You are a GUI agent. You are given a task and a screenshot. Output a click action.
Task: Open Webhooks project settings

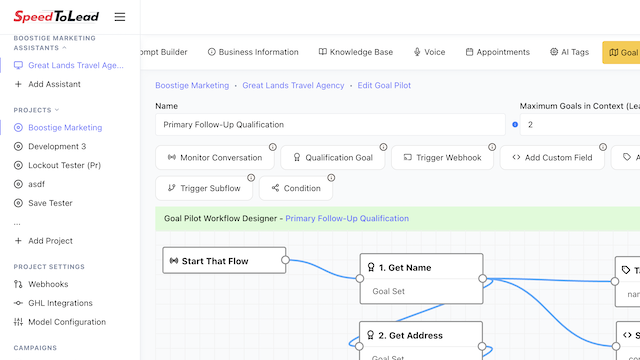[x=41, y=284]
